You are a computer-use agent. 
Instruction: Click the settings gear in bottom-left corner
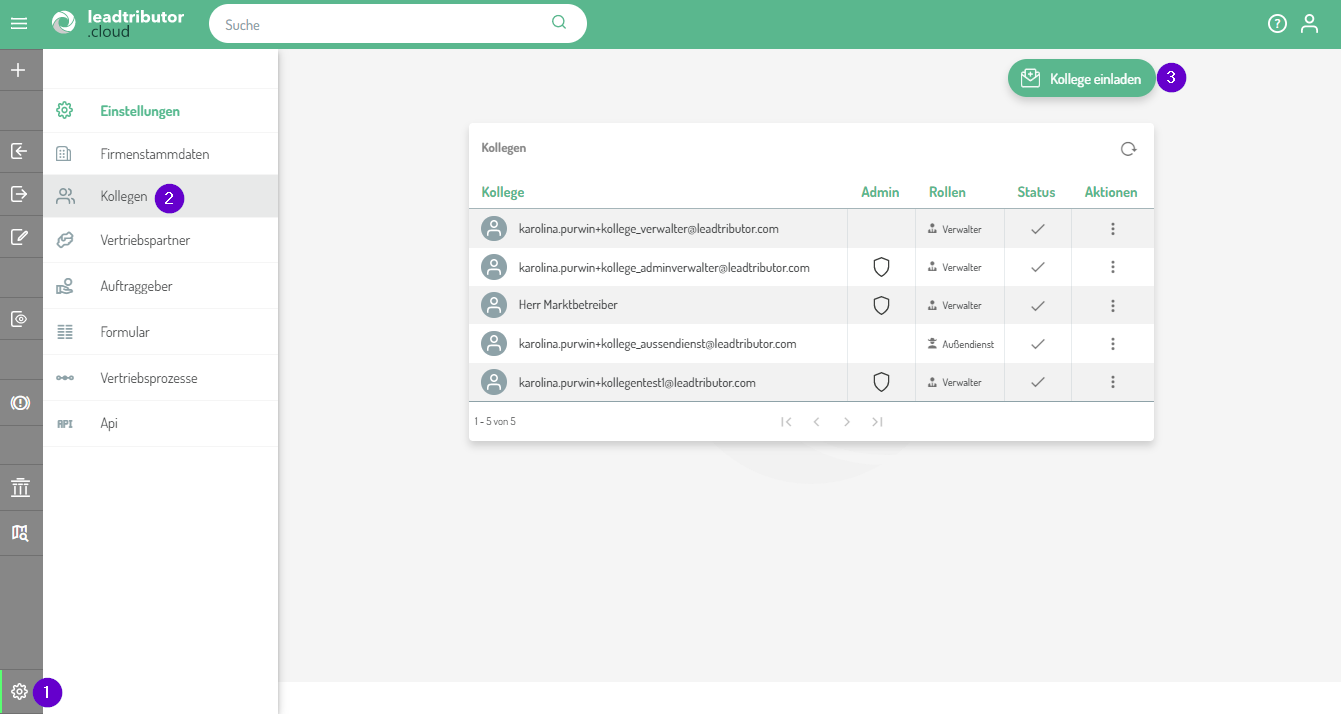point(19,691)
